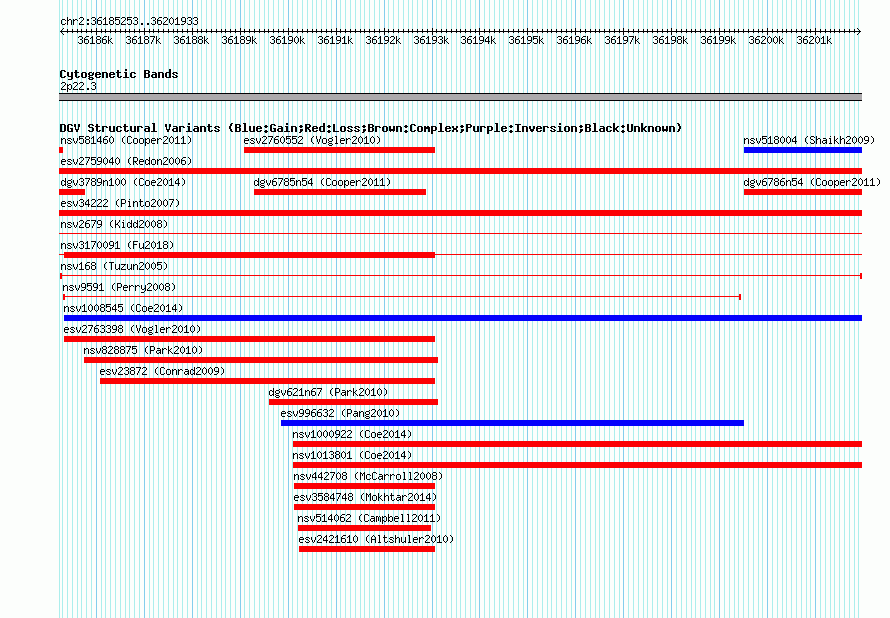
Task: Click dgv6786n54 (Cooper2011) variant label
Action: [x=812, y=182]
